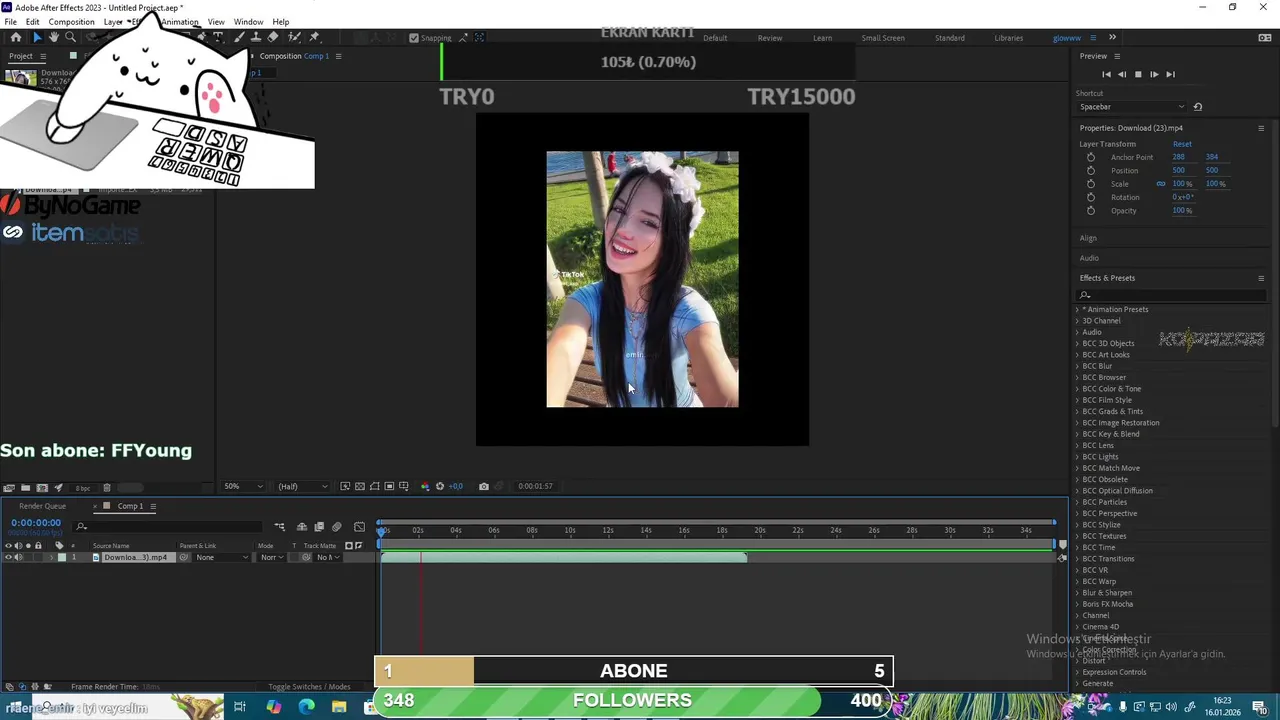This screenshot has width=1280, height=720.
Task: Click the Reset Exposure icon
Action: point(440,486)
